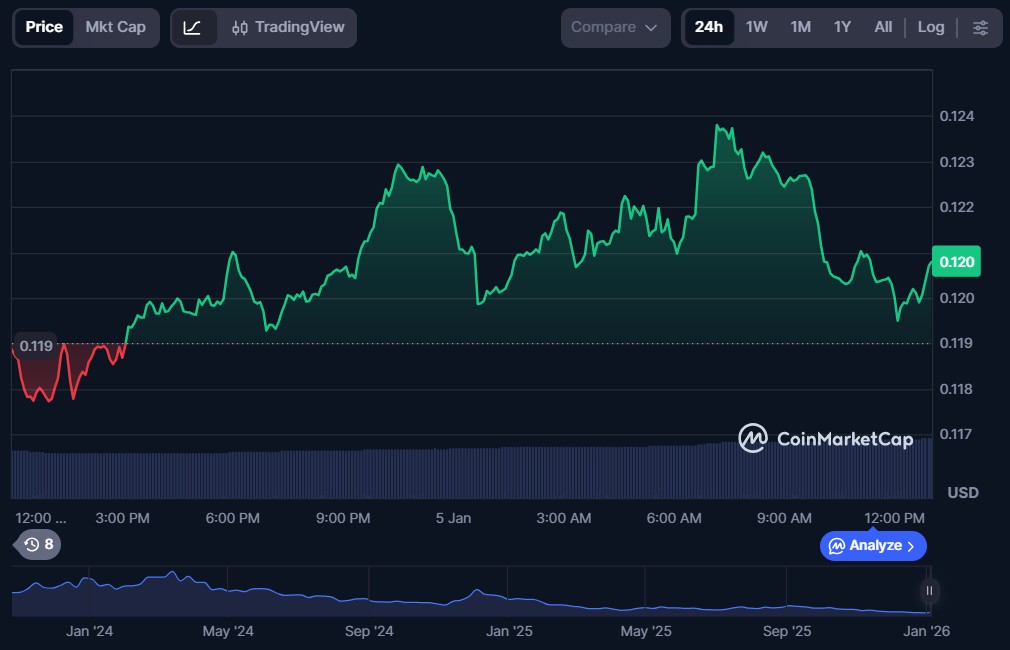Click the history clock badge showing 8
Viewport: 1010px width, 650px height.
[x=39, y=544]
